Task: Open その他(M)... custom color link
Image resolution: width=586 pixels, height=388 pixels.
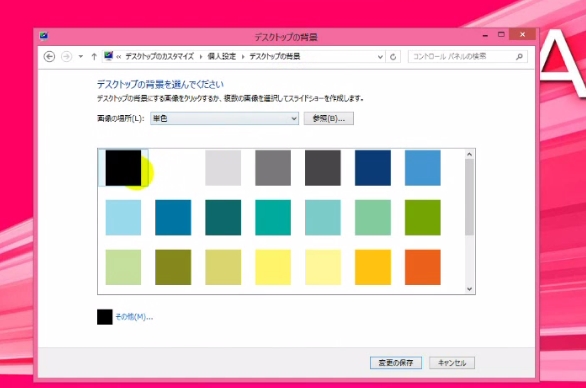Action: tap(134, 317)
